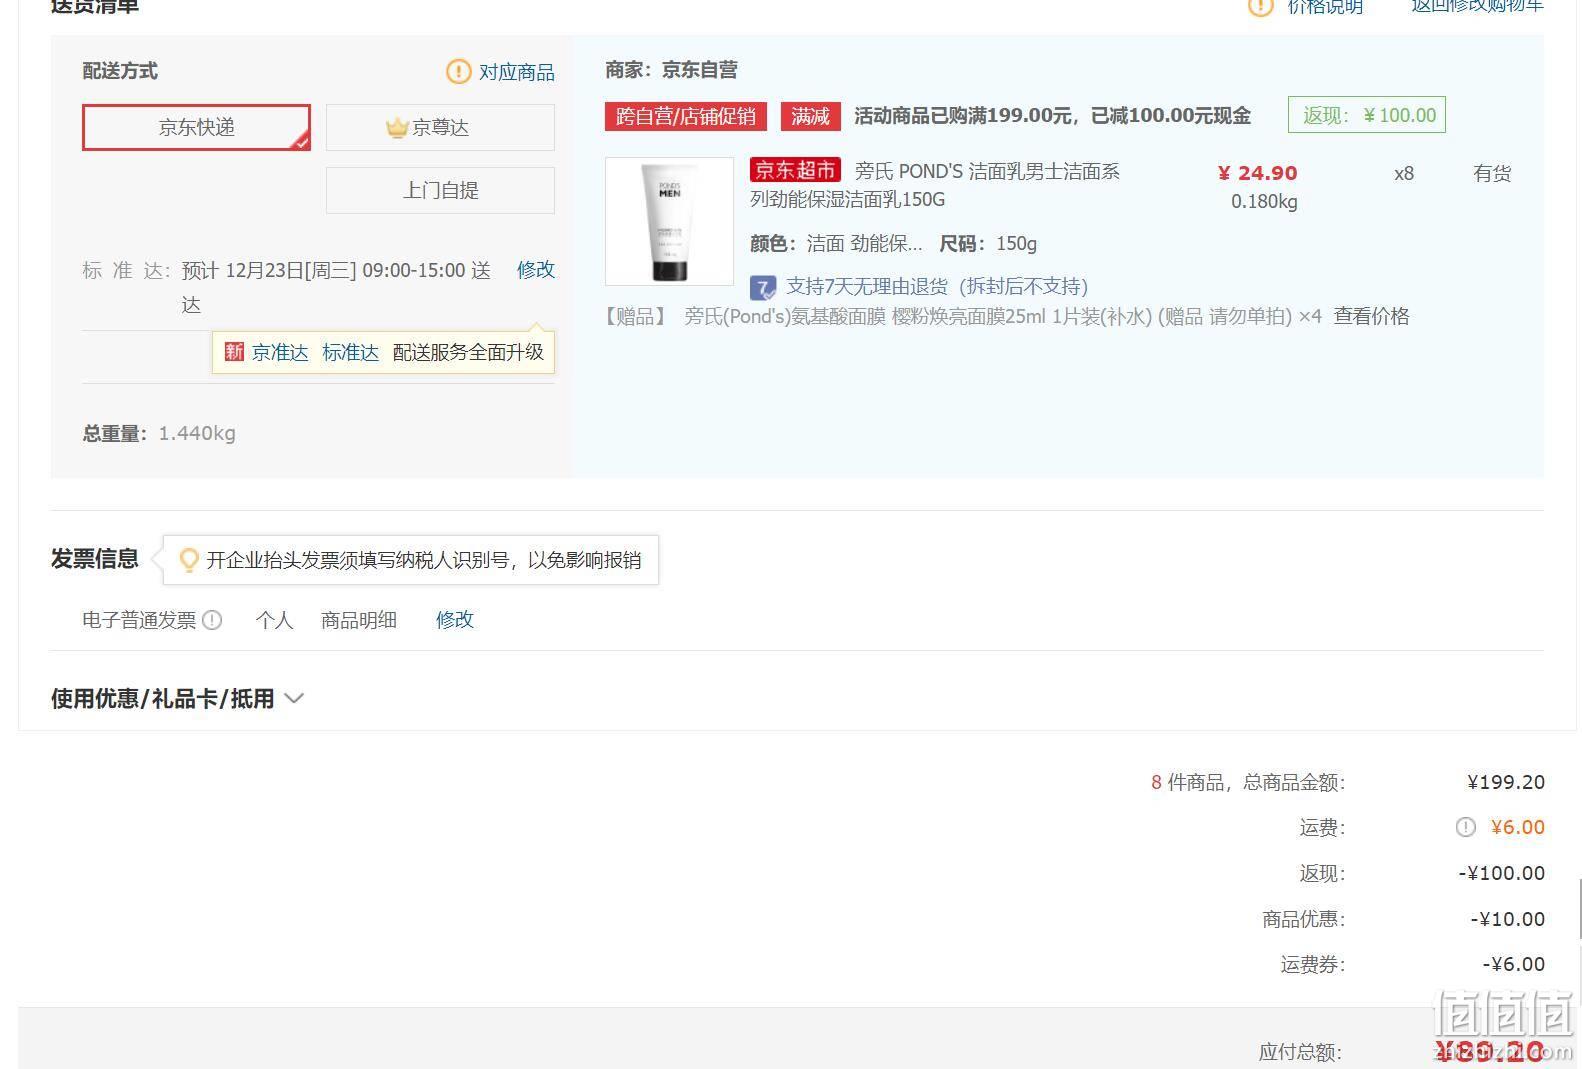
Task: Click the 总重量 1.440kg text
Action: pyautogui.click(x=159, y=433)
